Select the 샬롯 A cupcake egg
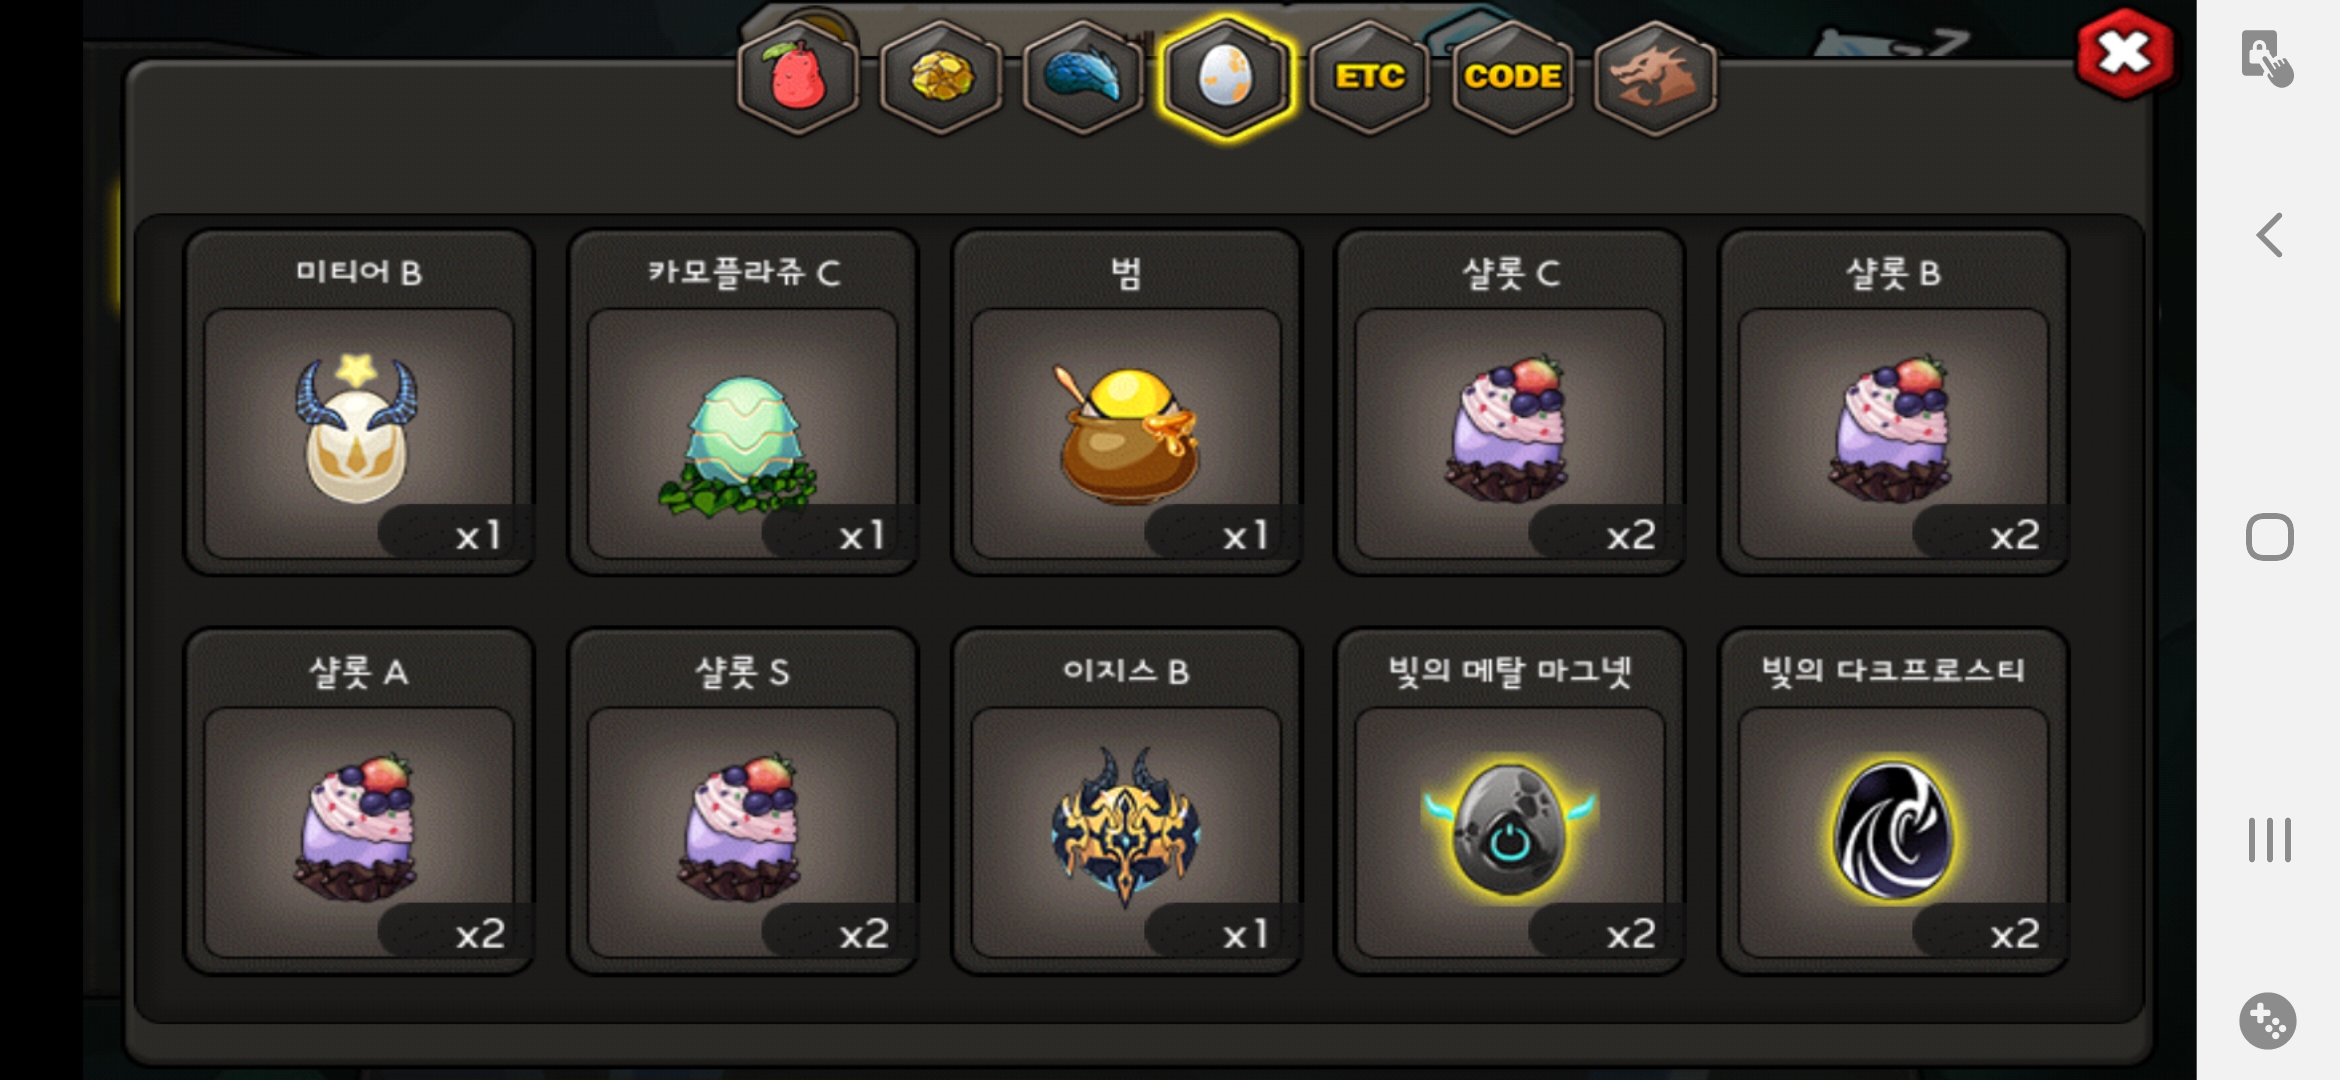Viewport: 2340px width, 1080px height. (359, 801)
